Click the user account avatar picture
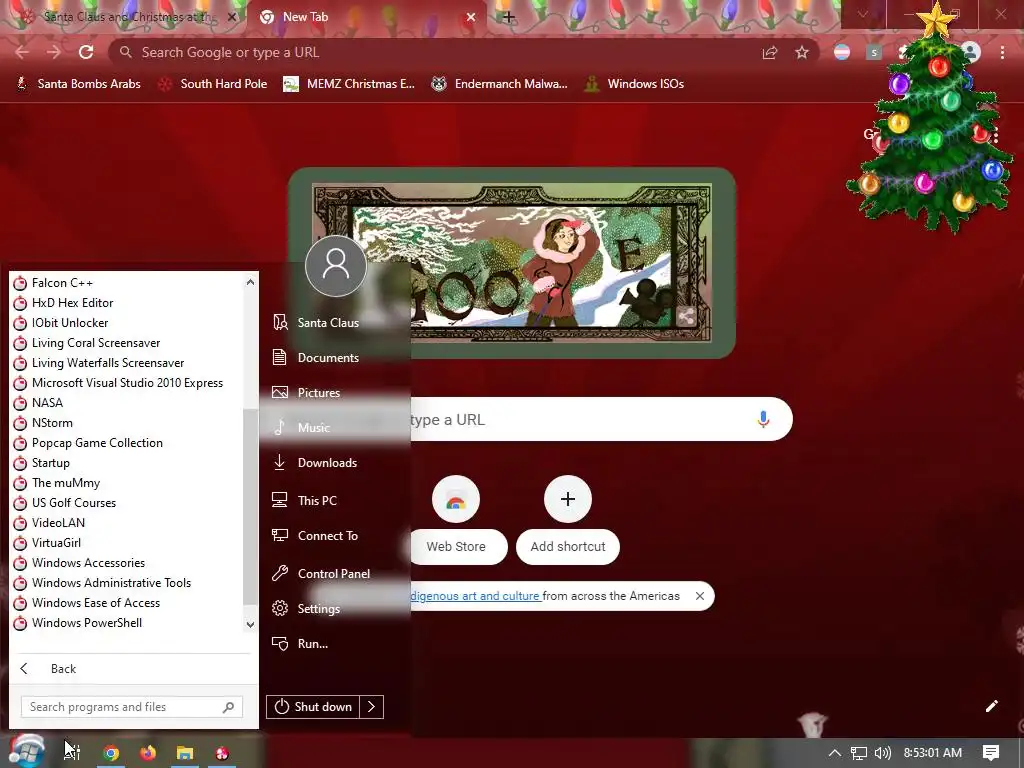Image resolution: width=1024 pixels, height=768 pixels. pyautogui.click(x=336, y=266)
